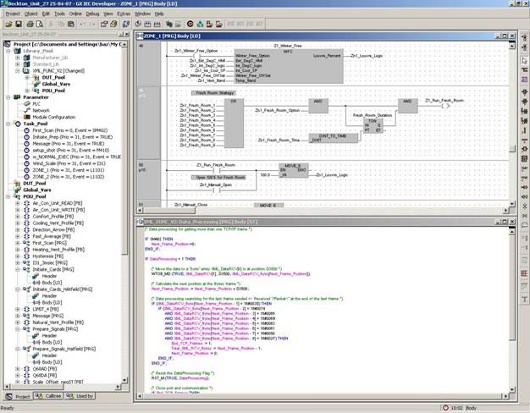
Task: Click the Hysteresis function block icon
Action: 27,256
